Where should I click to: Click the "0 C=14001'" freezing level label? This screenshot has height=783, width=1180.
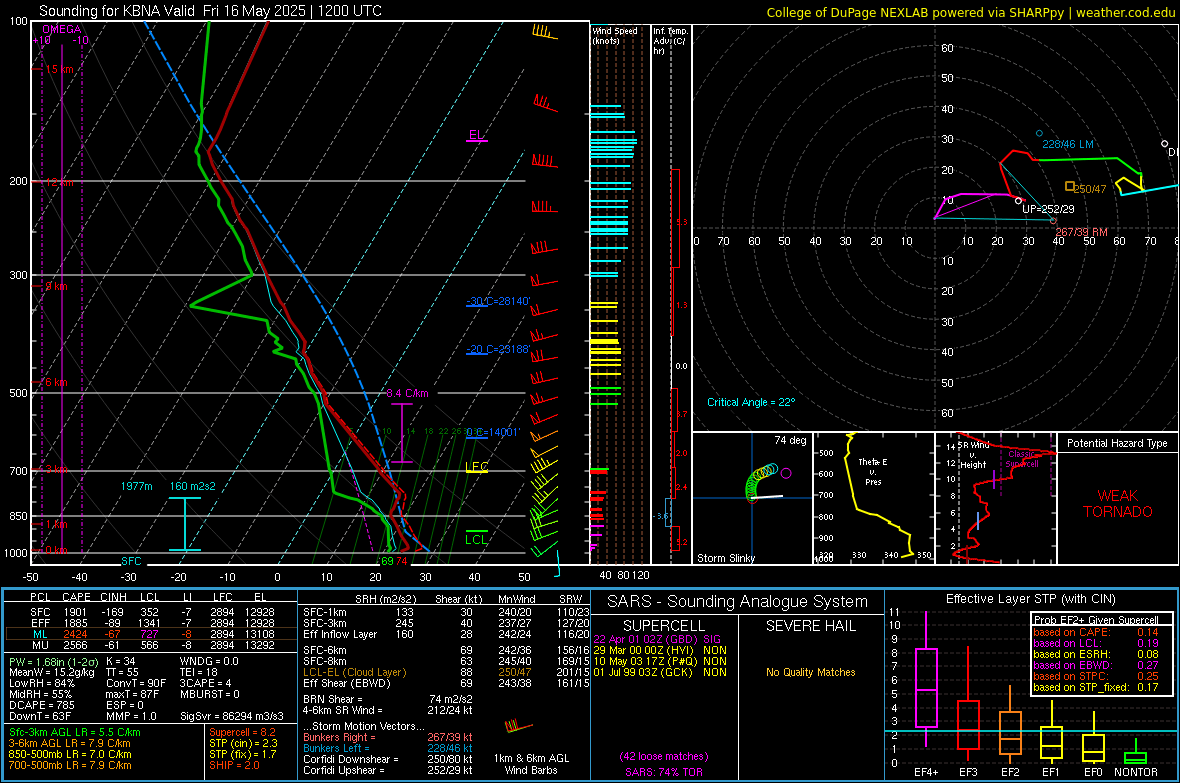click(x=493, y=432)
